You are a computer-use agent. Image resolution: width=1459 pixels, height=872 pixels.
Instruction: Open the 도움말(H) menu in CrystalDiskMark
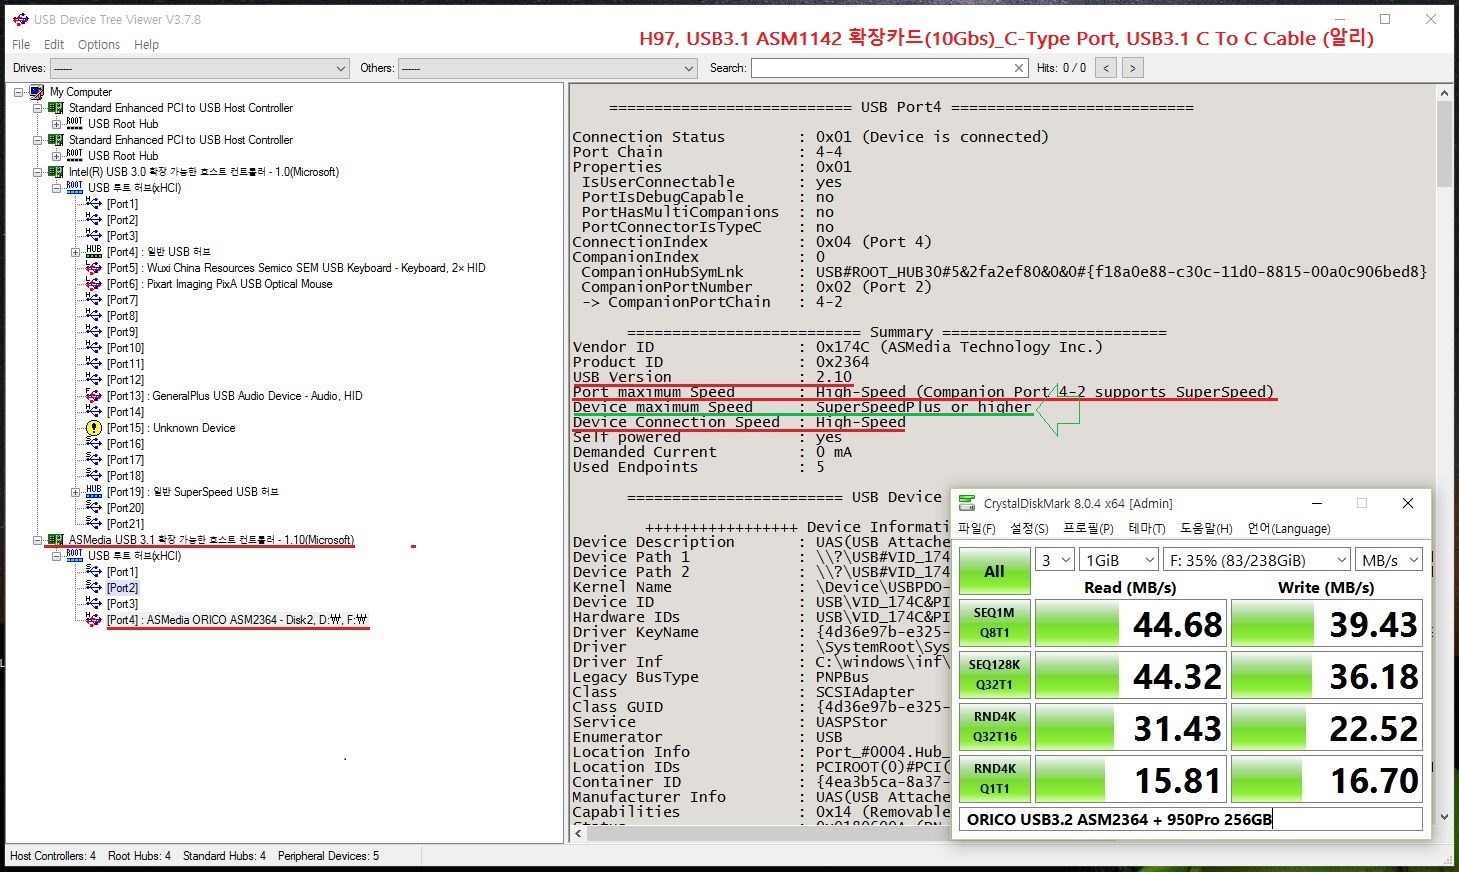click(1206, 528)
